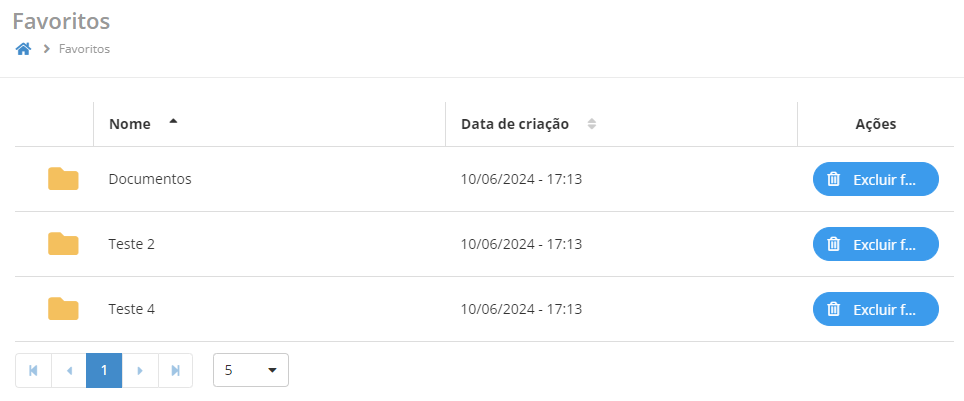Click the Nome column header
The width and height of the screenshot is (964, 401).
[130, 124]
